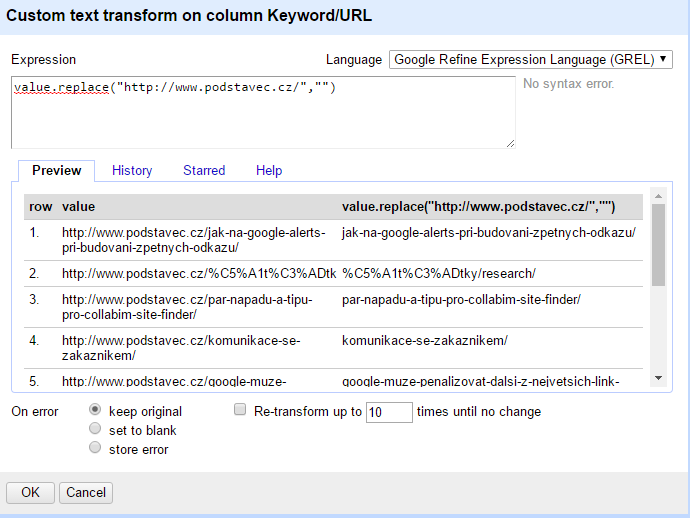Click row 4 original URL komunikace-se-zakaznikem
The image size is (690, 518).
tap(181, 348)
